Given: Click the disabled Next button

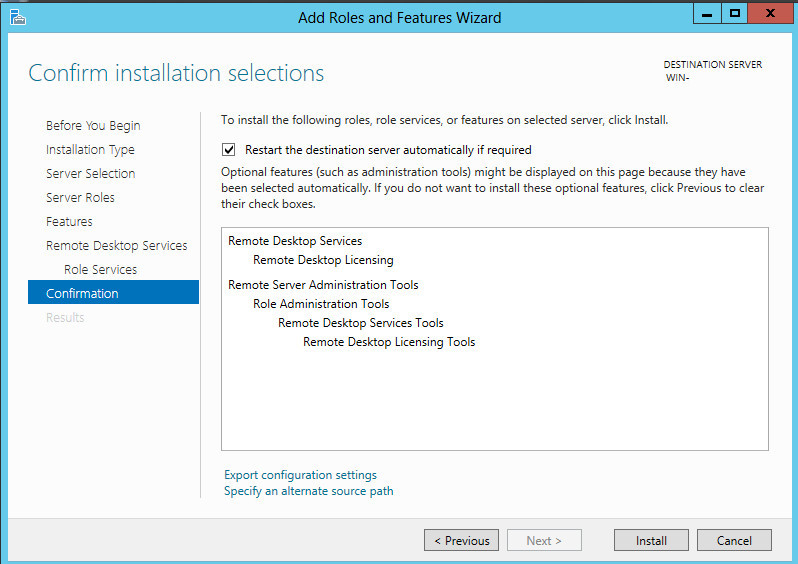Looking at the screenshot, I should pos(544,540).
